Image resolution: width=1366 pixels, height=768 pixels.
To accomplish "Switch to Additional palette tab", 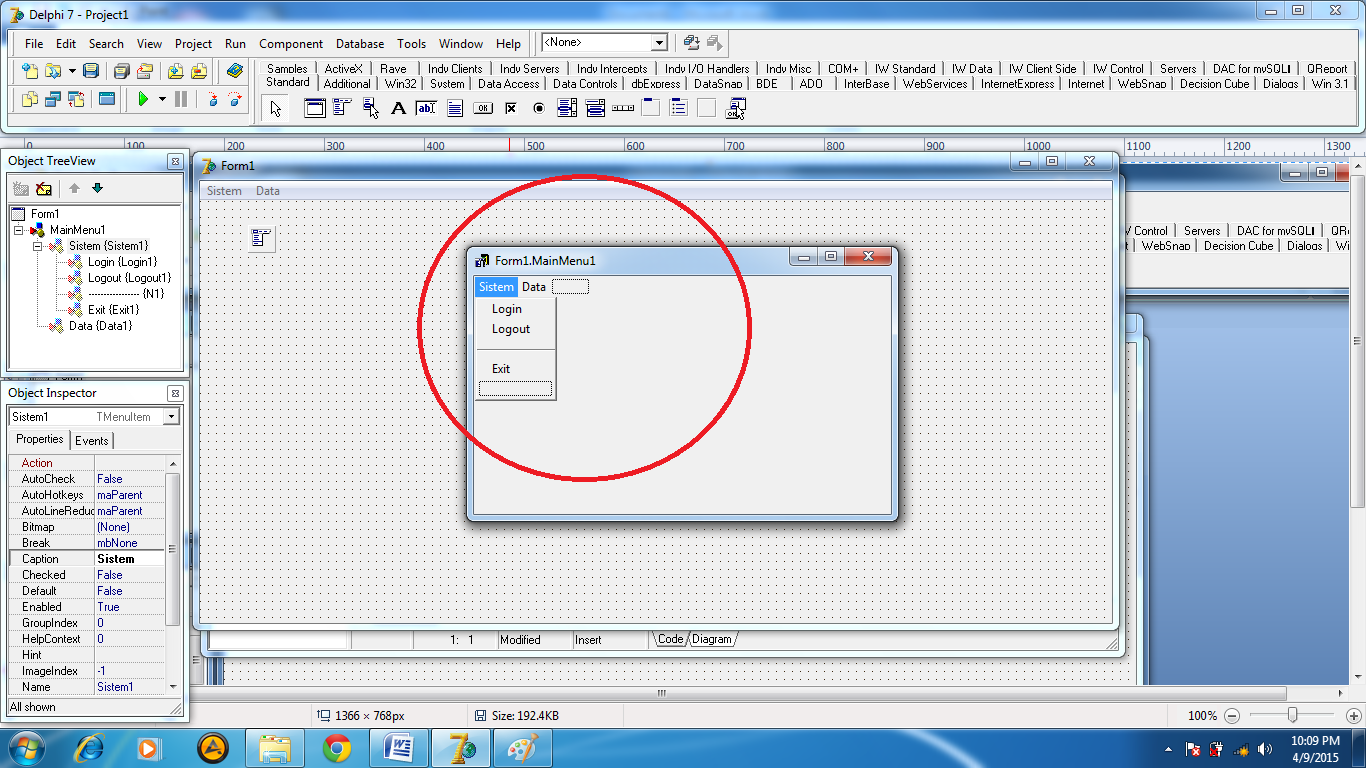I will click(347, 84).
